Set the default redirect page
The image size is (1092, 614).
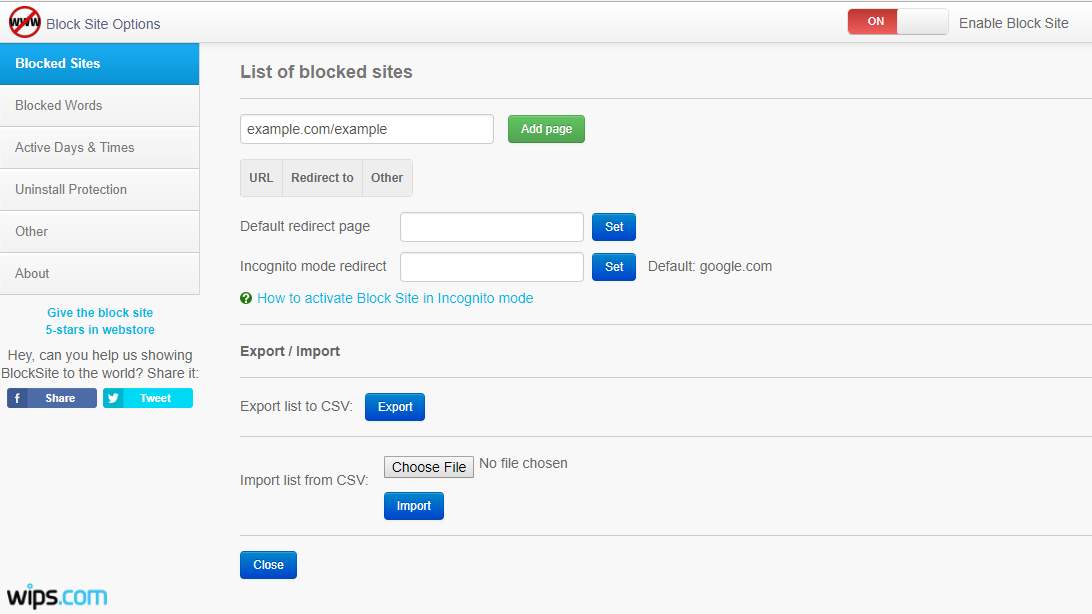614,227
